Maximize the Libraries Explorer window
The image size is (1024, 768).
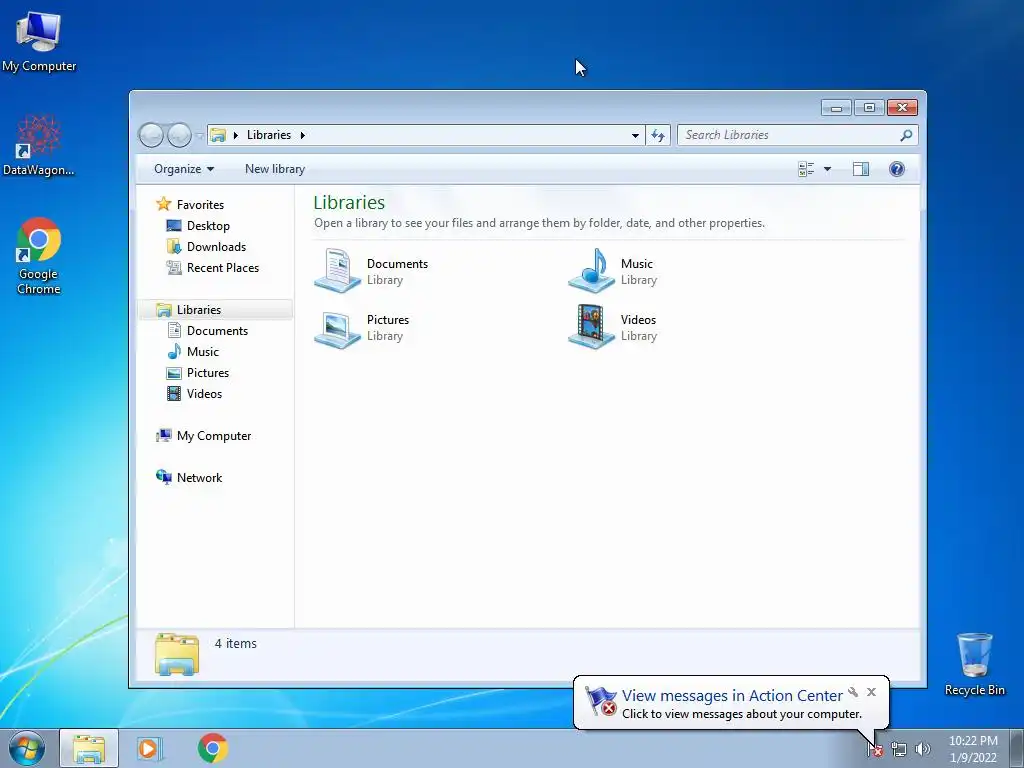coord(869,108)
